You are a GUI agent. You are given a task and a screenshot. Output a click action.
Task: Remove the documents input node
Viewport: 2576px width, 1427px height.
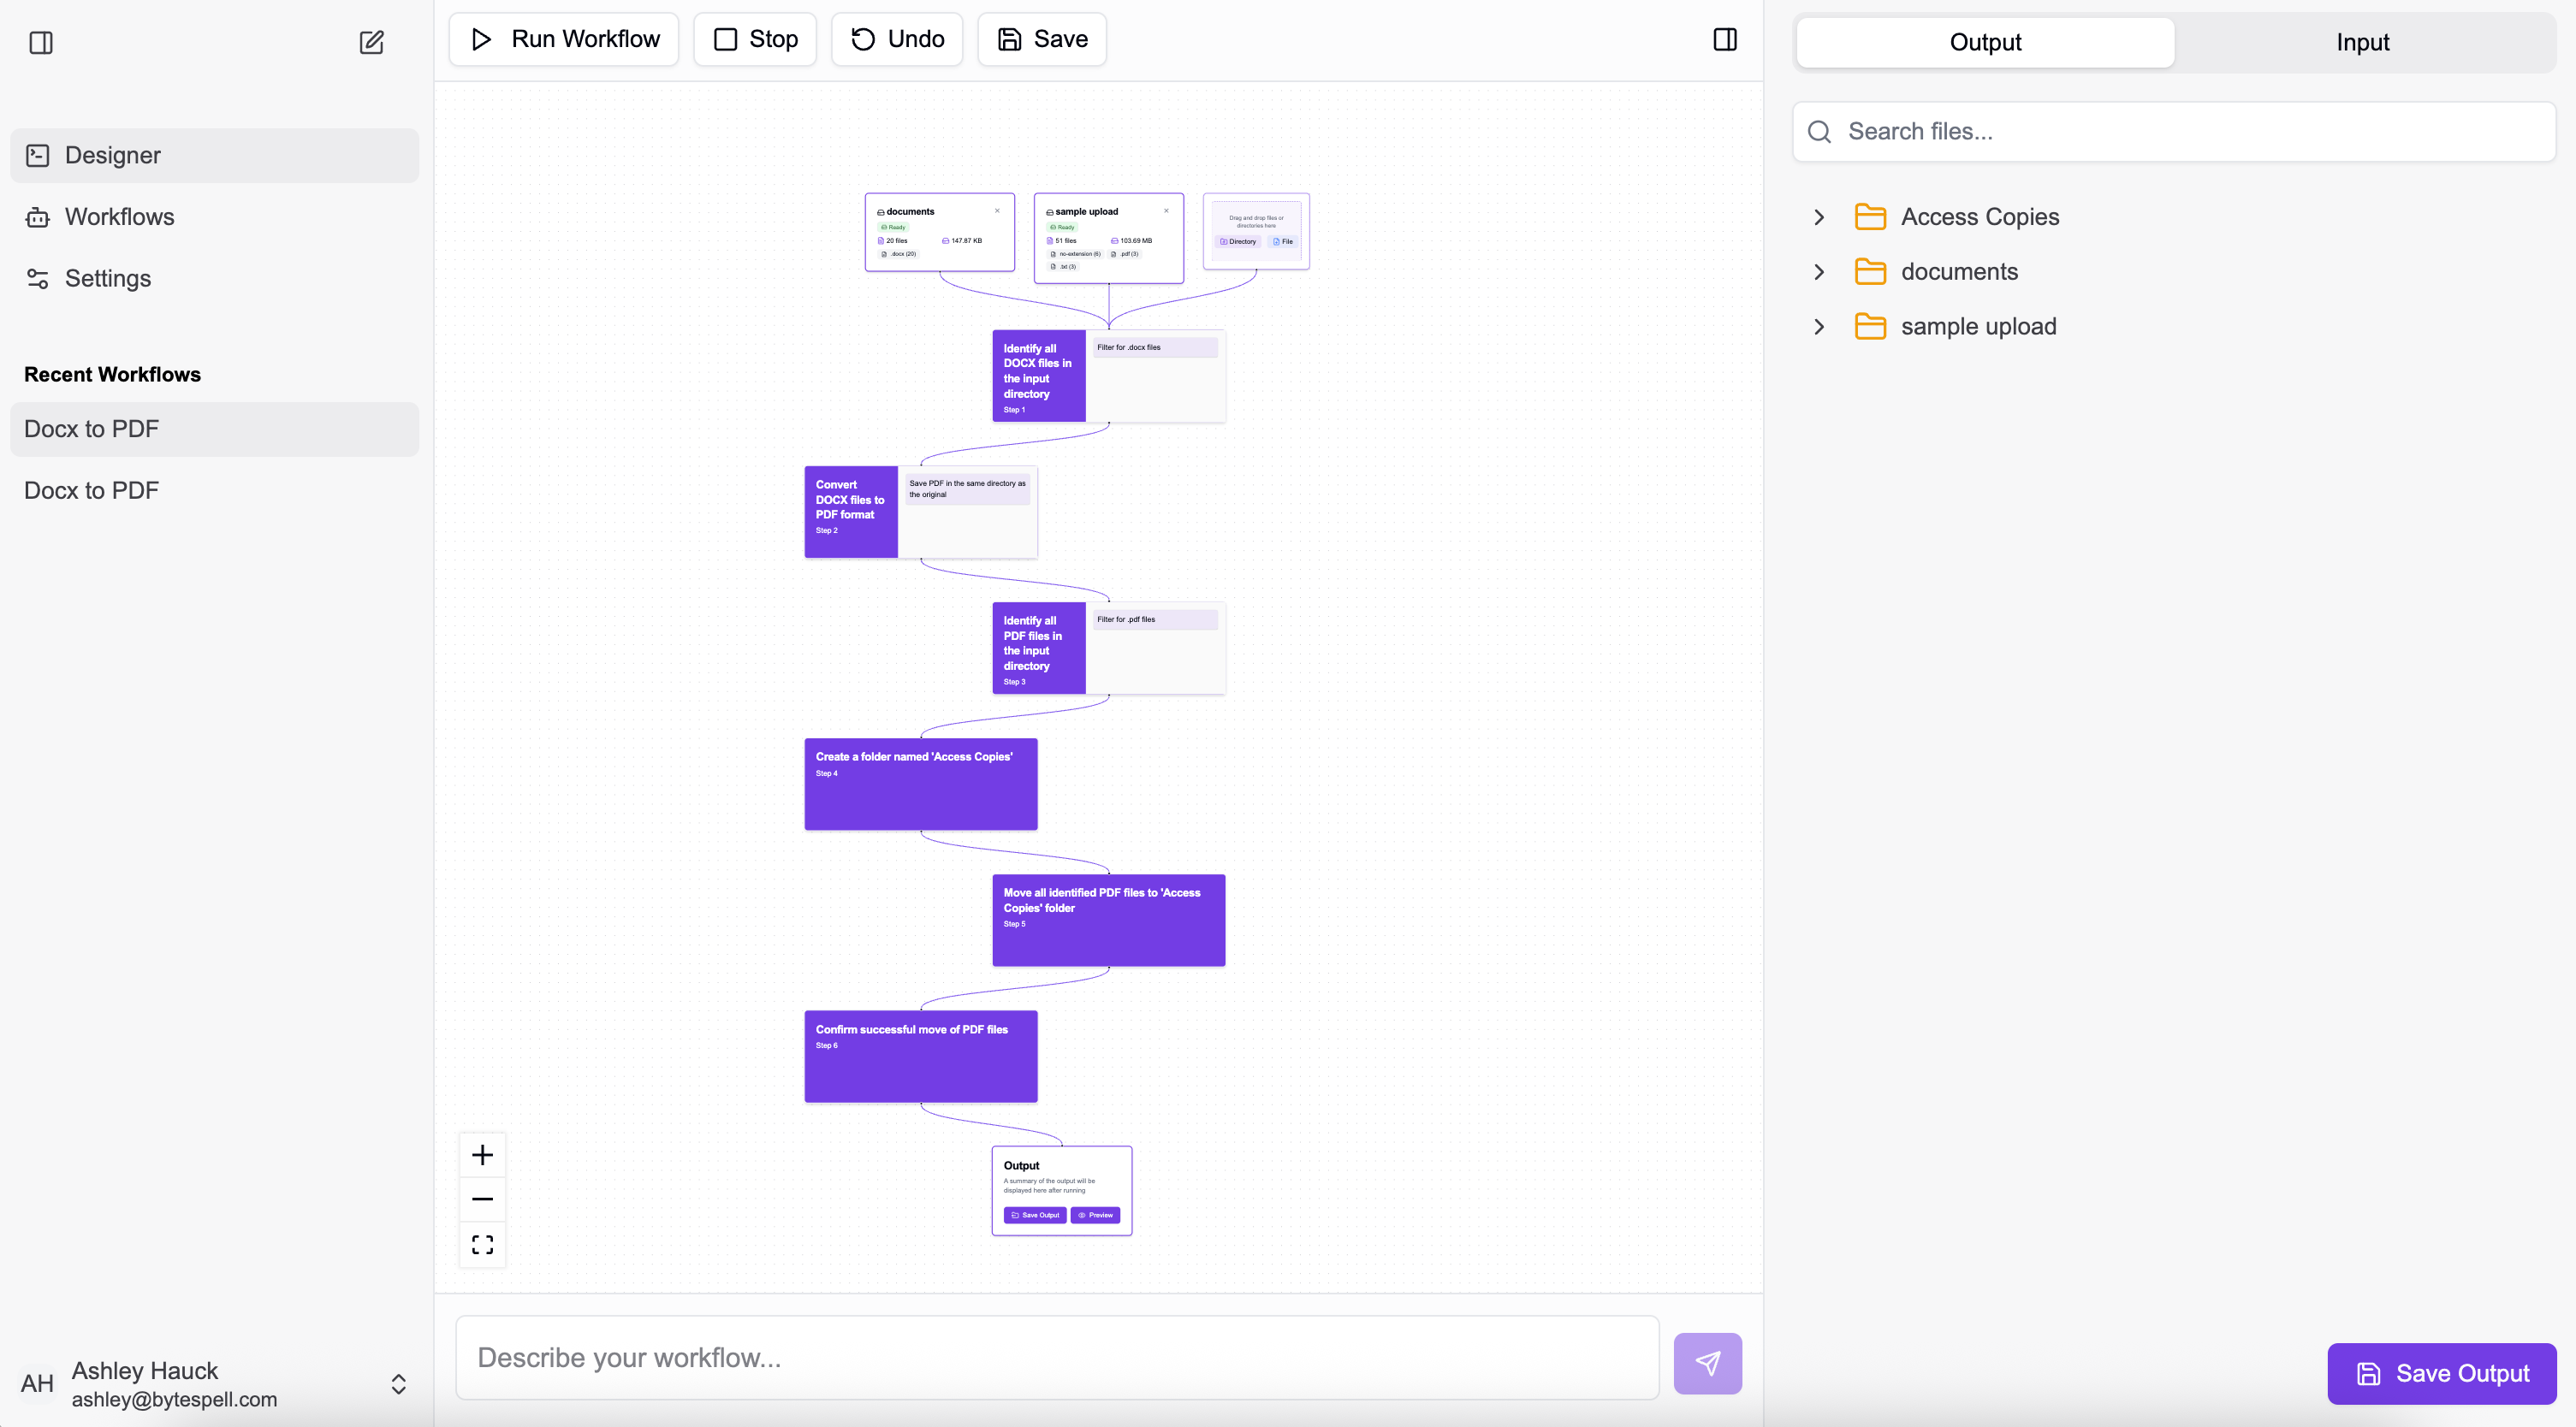tap(997, 211)
